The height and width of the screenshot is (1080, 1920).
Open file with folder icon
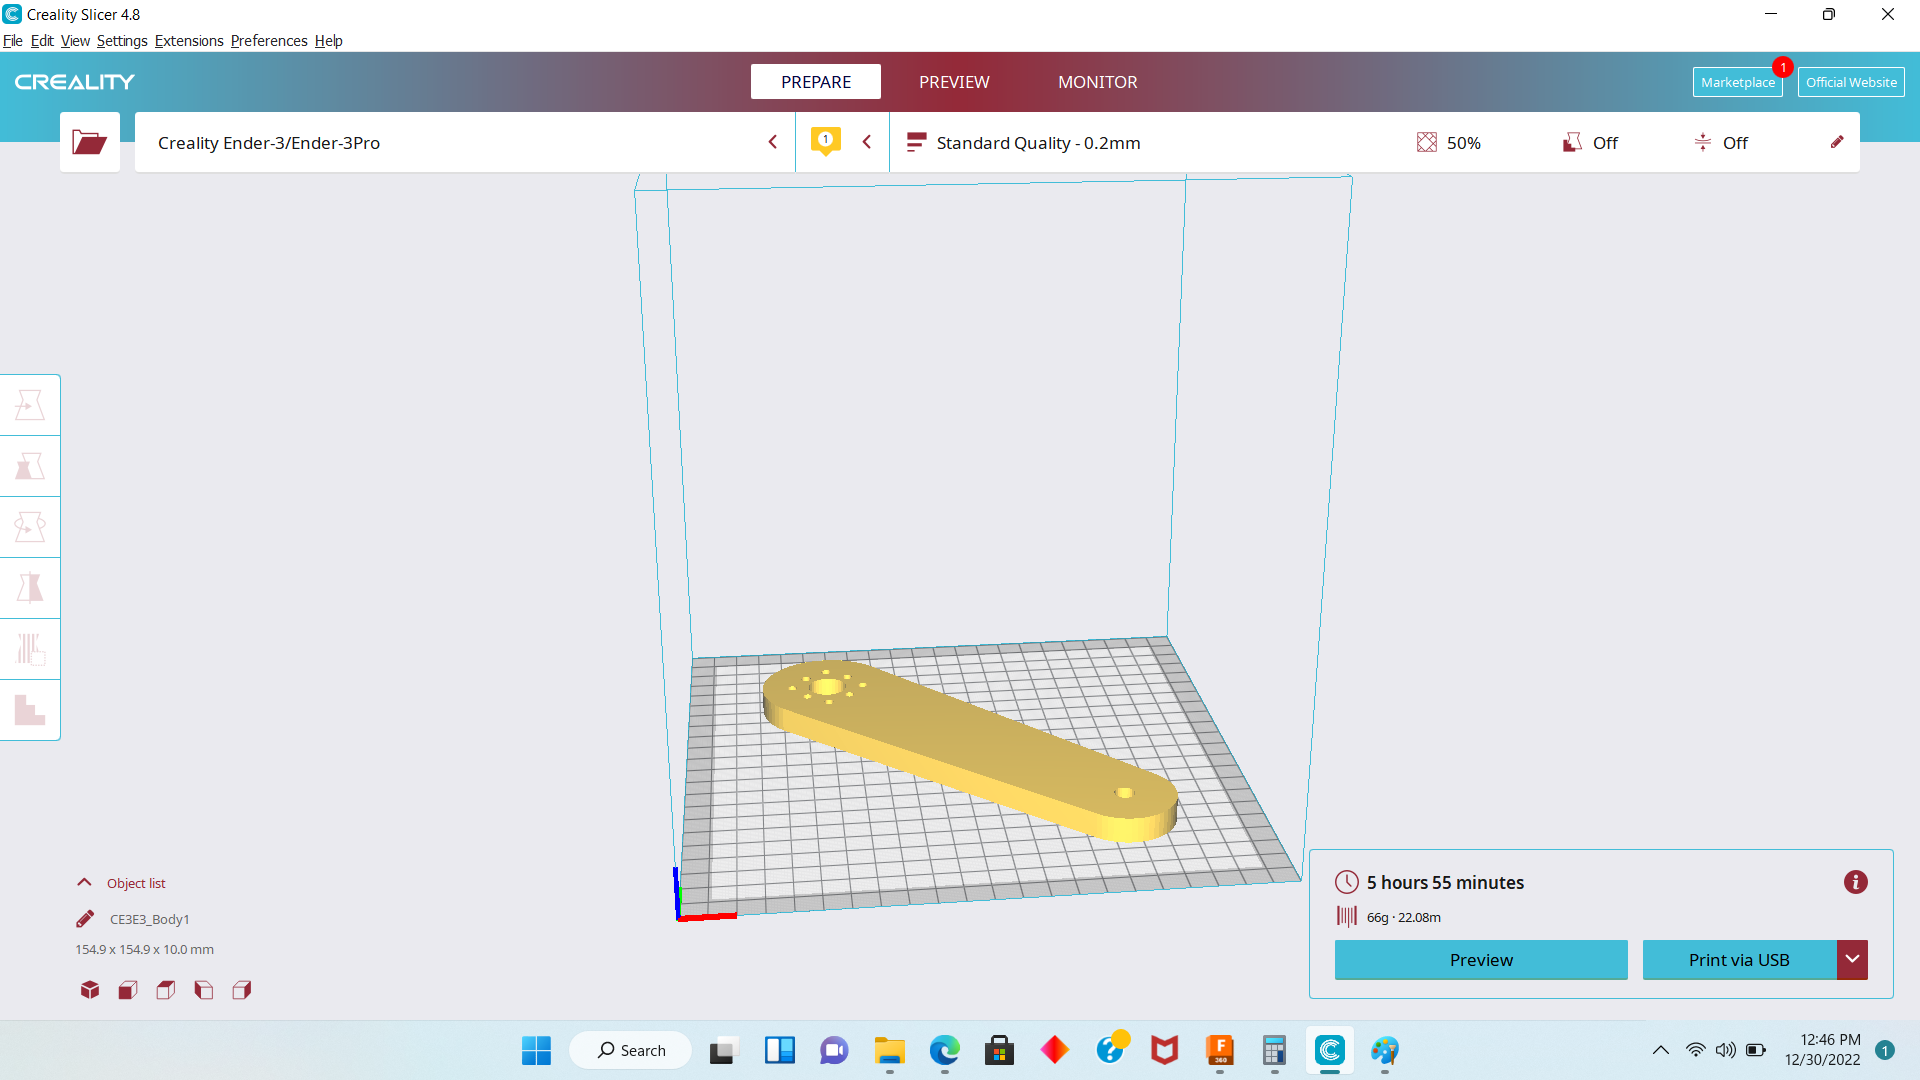[x=89, y=142]
